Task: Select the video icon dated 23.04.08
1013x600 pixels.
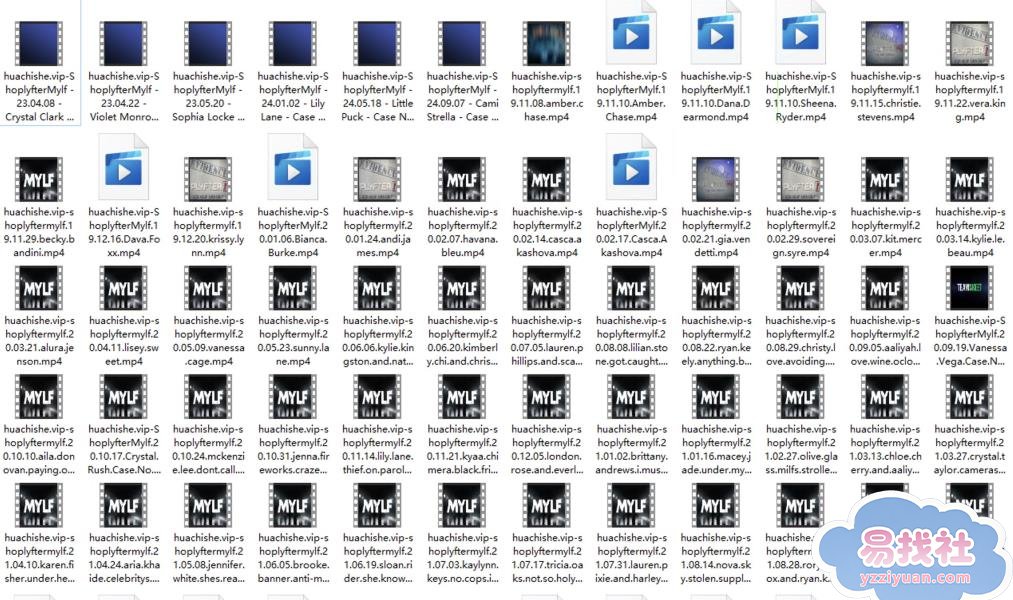Action: (x=39, y=43)
